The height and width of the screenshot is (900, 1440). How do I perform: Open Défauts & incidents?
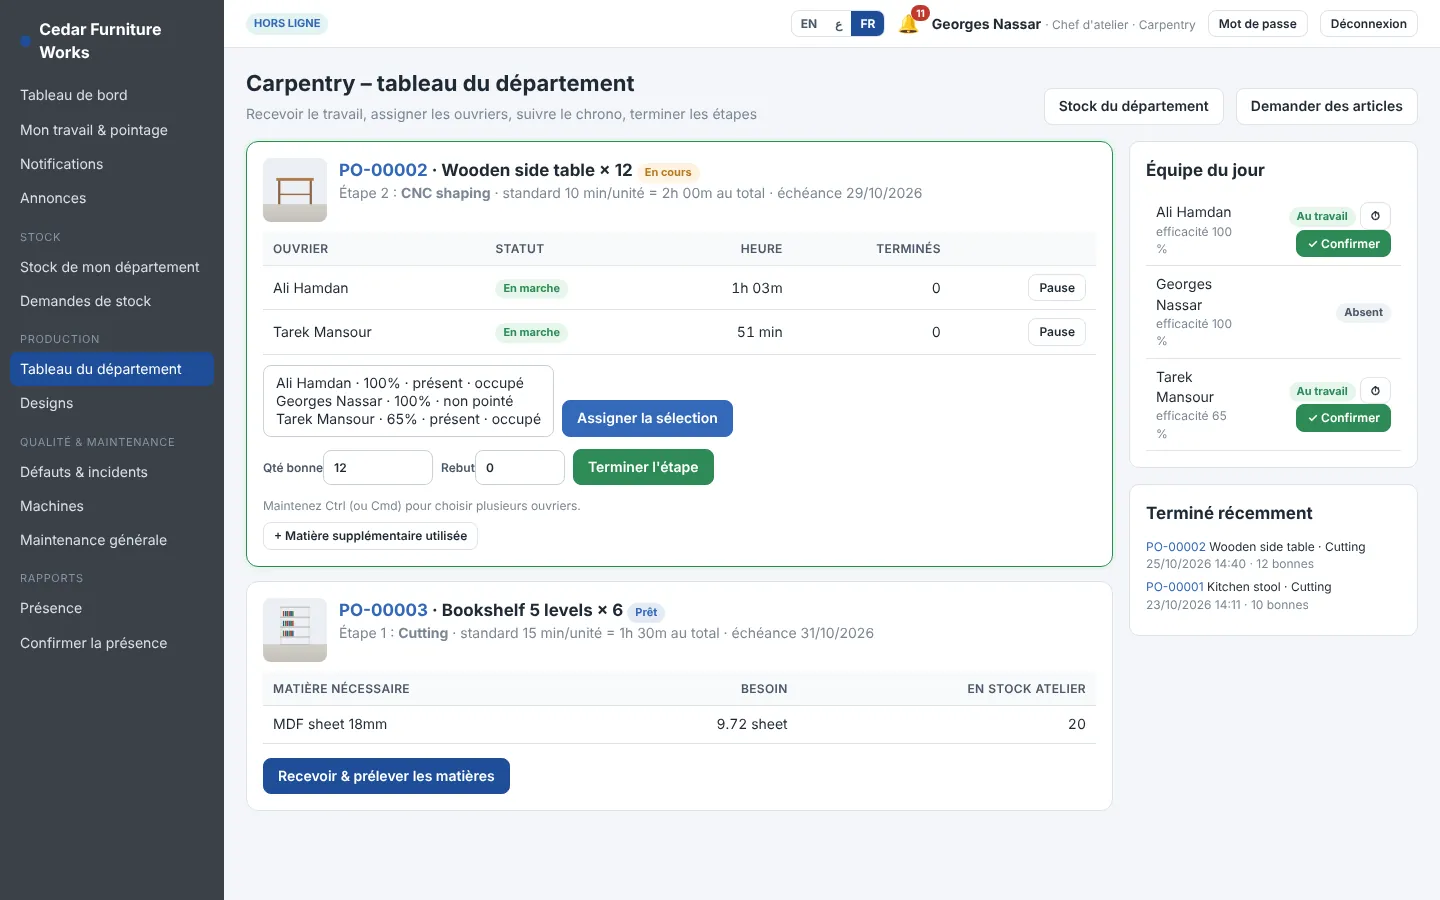(112, 472)
